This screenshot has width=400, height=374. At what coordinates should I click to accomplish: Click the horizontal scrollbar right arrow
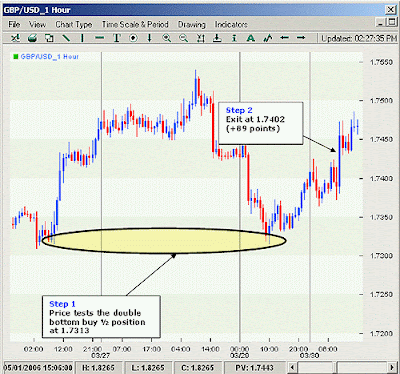[392, 368]
